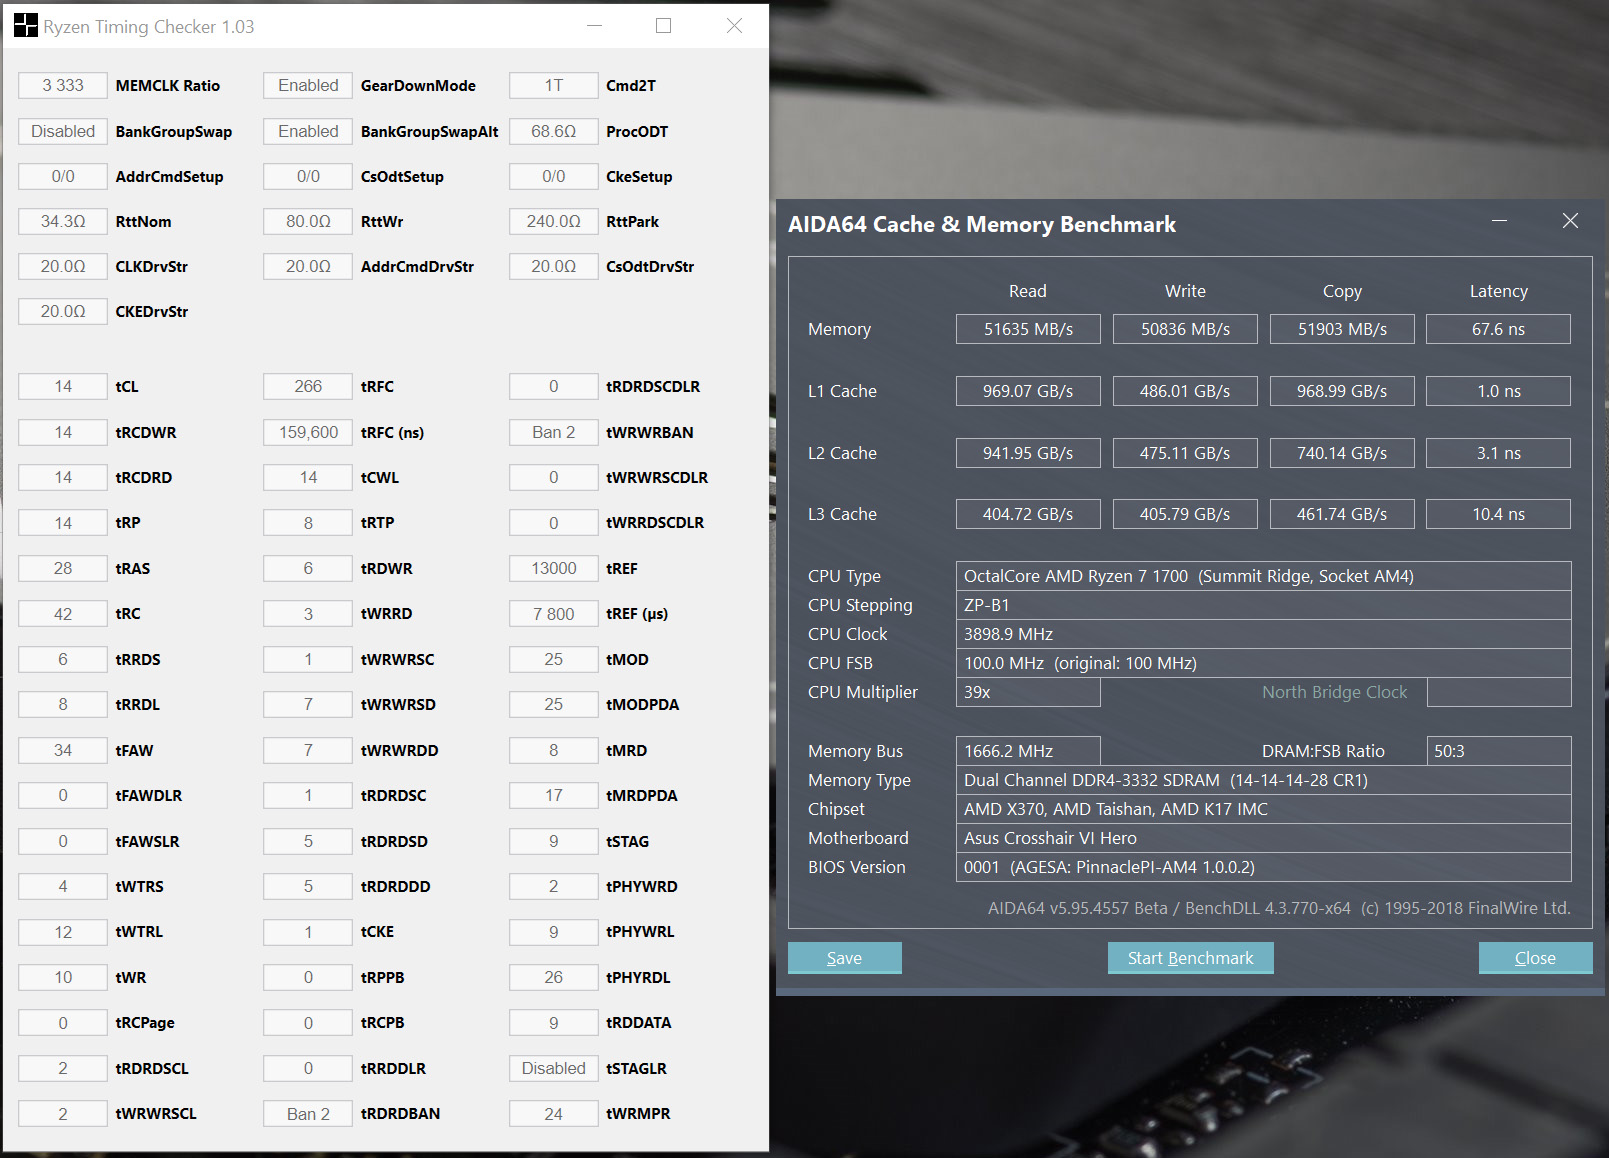Select the tWR value 10
This screenshot has width=1609, height=1158.
[63, 977]
